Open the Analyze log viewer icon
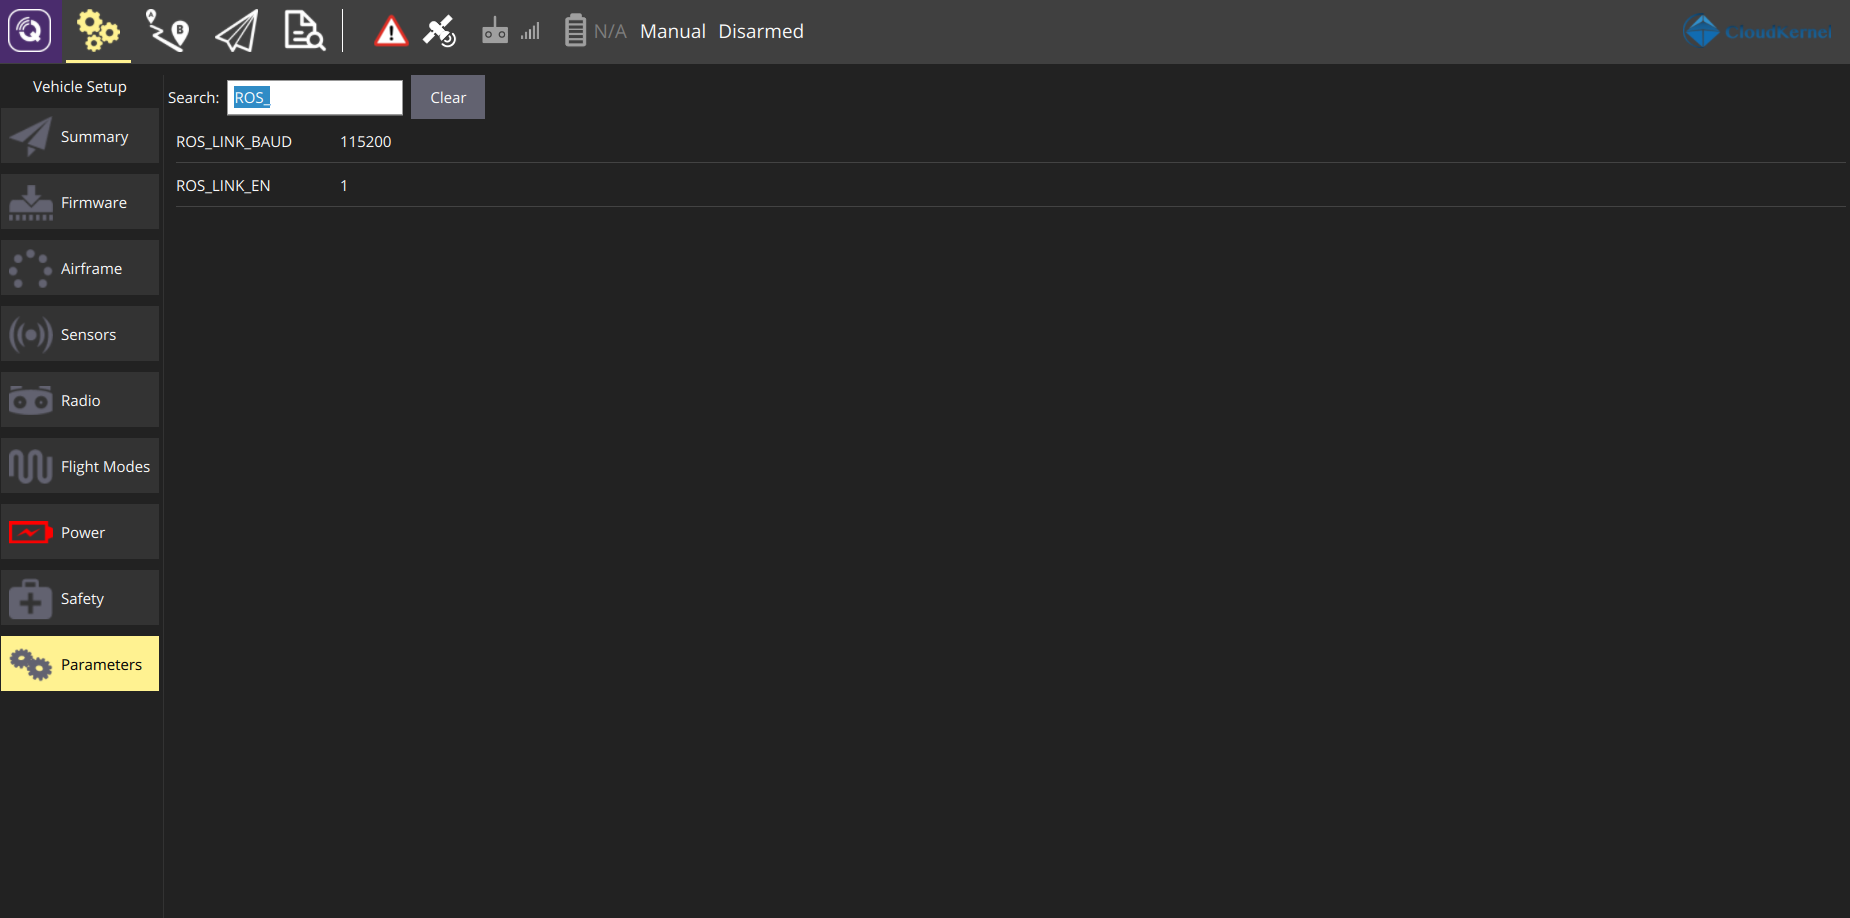The image size is (1850, 918). coord(304,31)
